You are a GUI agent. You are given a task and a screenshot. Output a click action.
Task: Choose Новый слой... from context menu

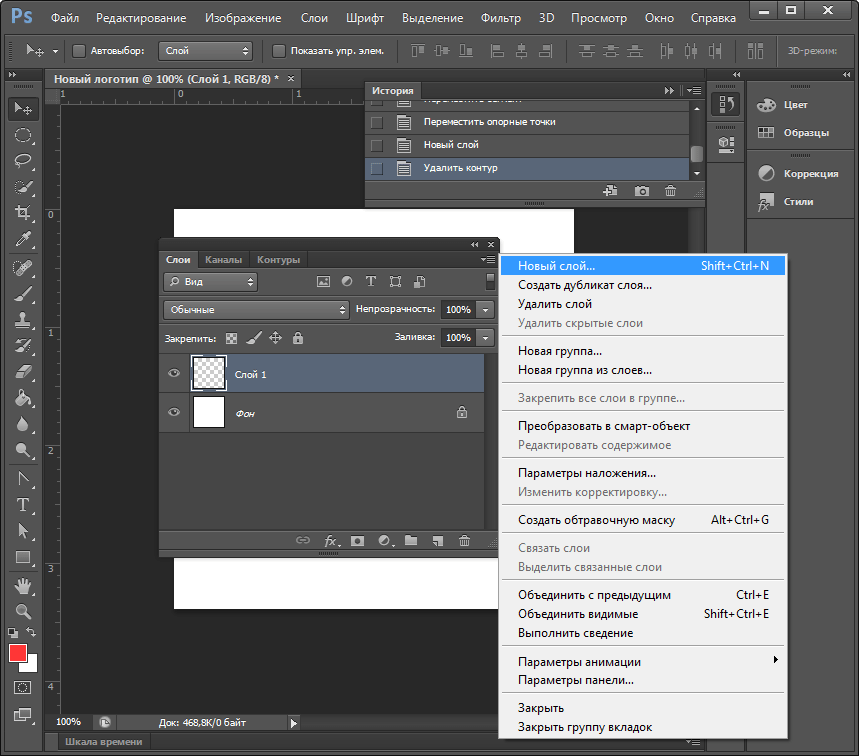click(556, 266)
